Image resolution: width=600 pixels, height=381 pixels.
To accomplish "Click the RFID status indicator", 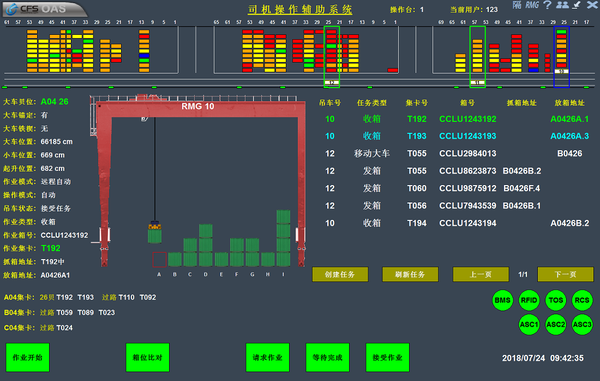I will click(529, 300).
